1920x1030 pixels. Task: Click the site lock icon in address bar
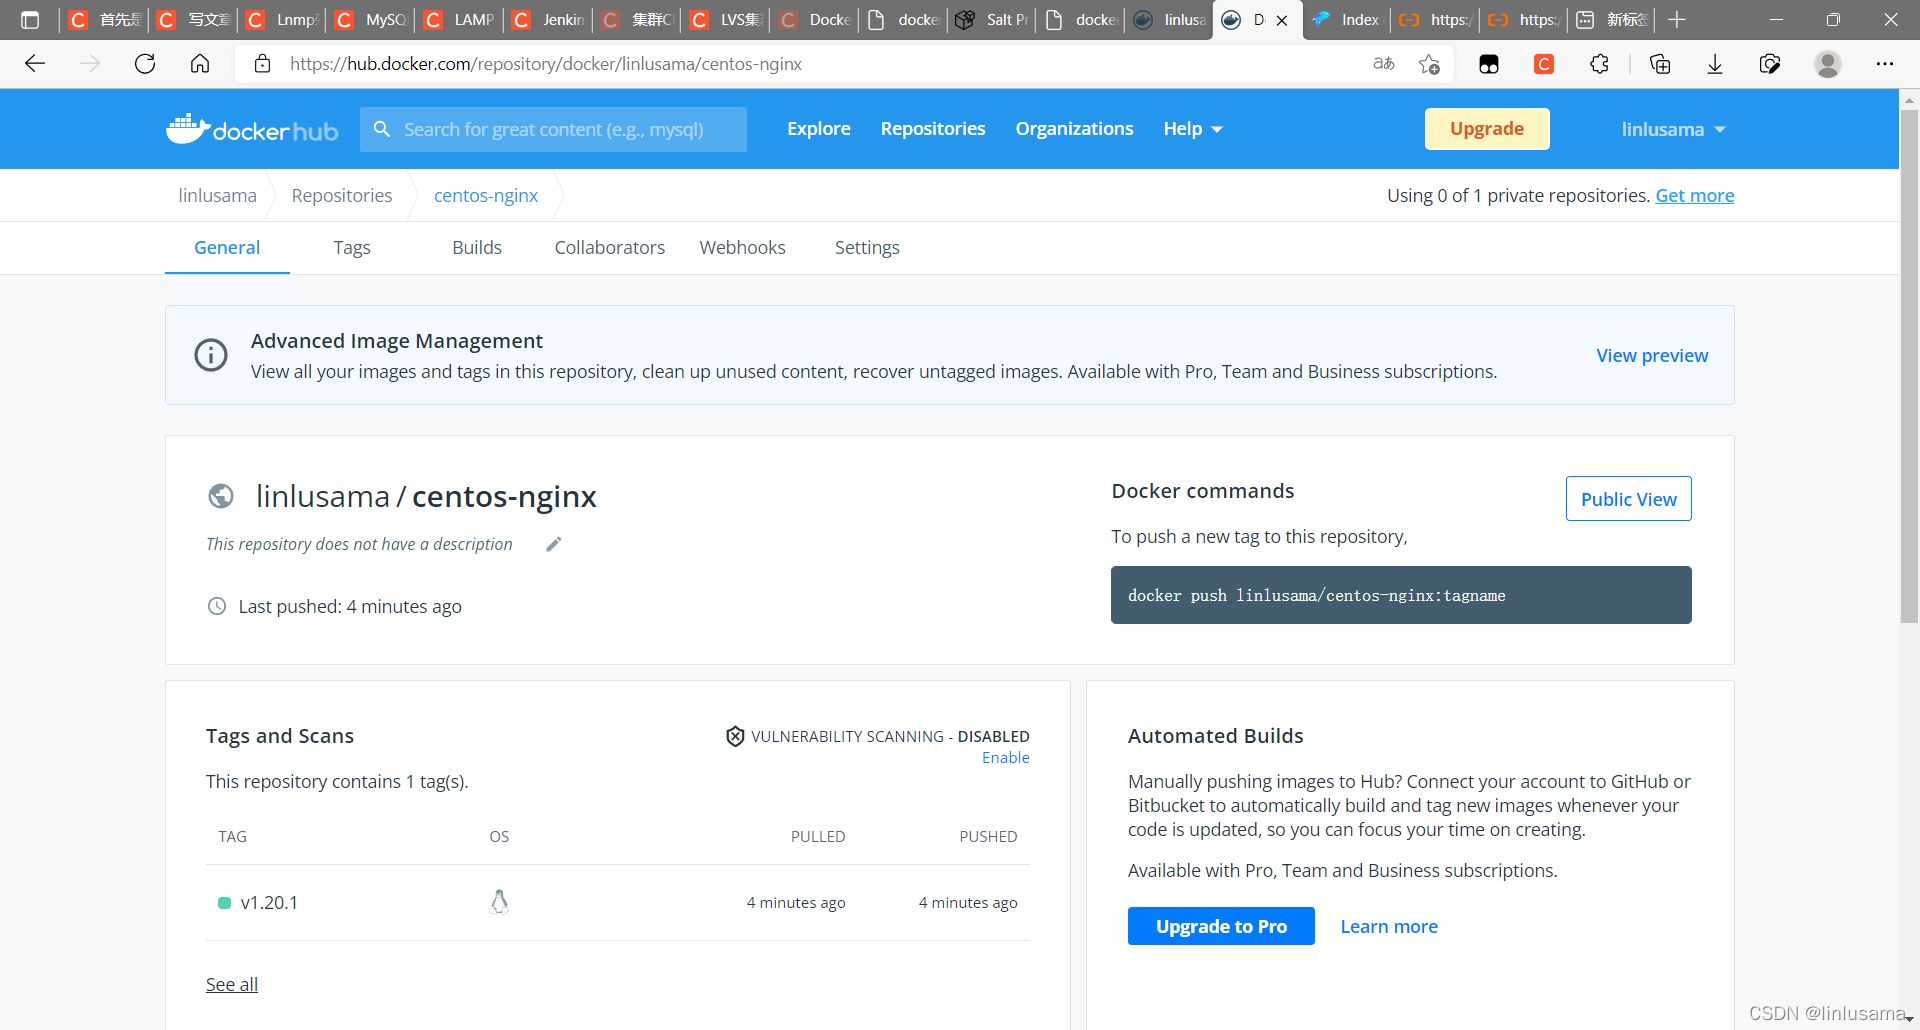point(263,64)
